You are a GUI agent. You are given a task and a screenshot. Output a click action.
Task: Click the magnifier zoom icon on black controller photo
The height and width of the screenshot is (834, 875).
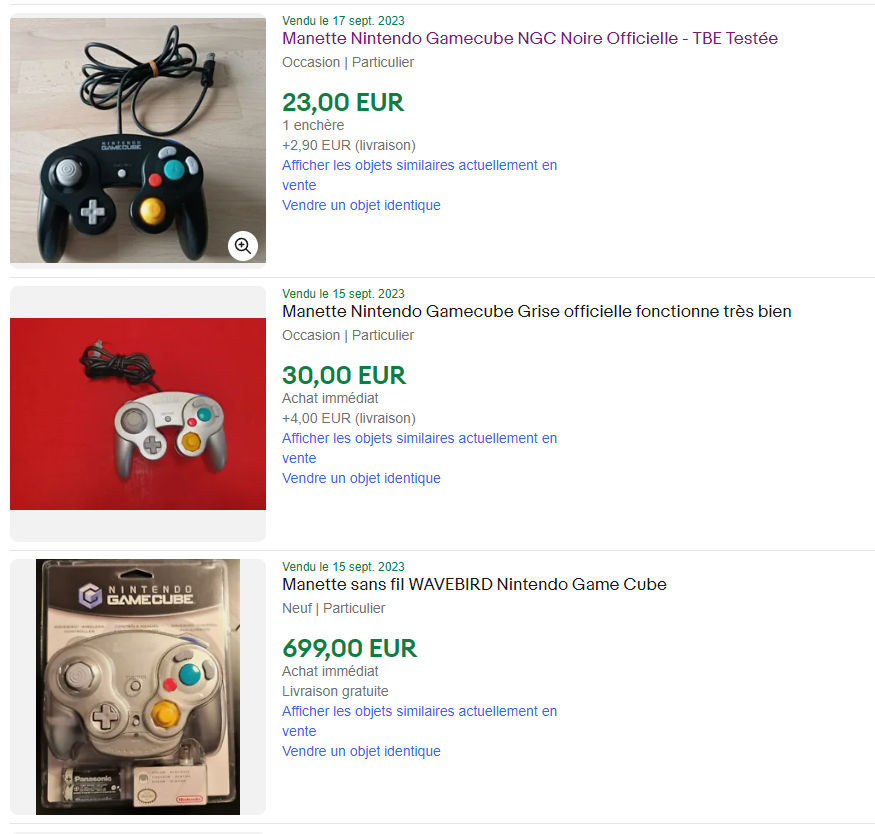coord(243,245)
